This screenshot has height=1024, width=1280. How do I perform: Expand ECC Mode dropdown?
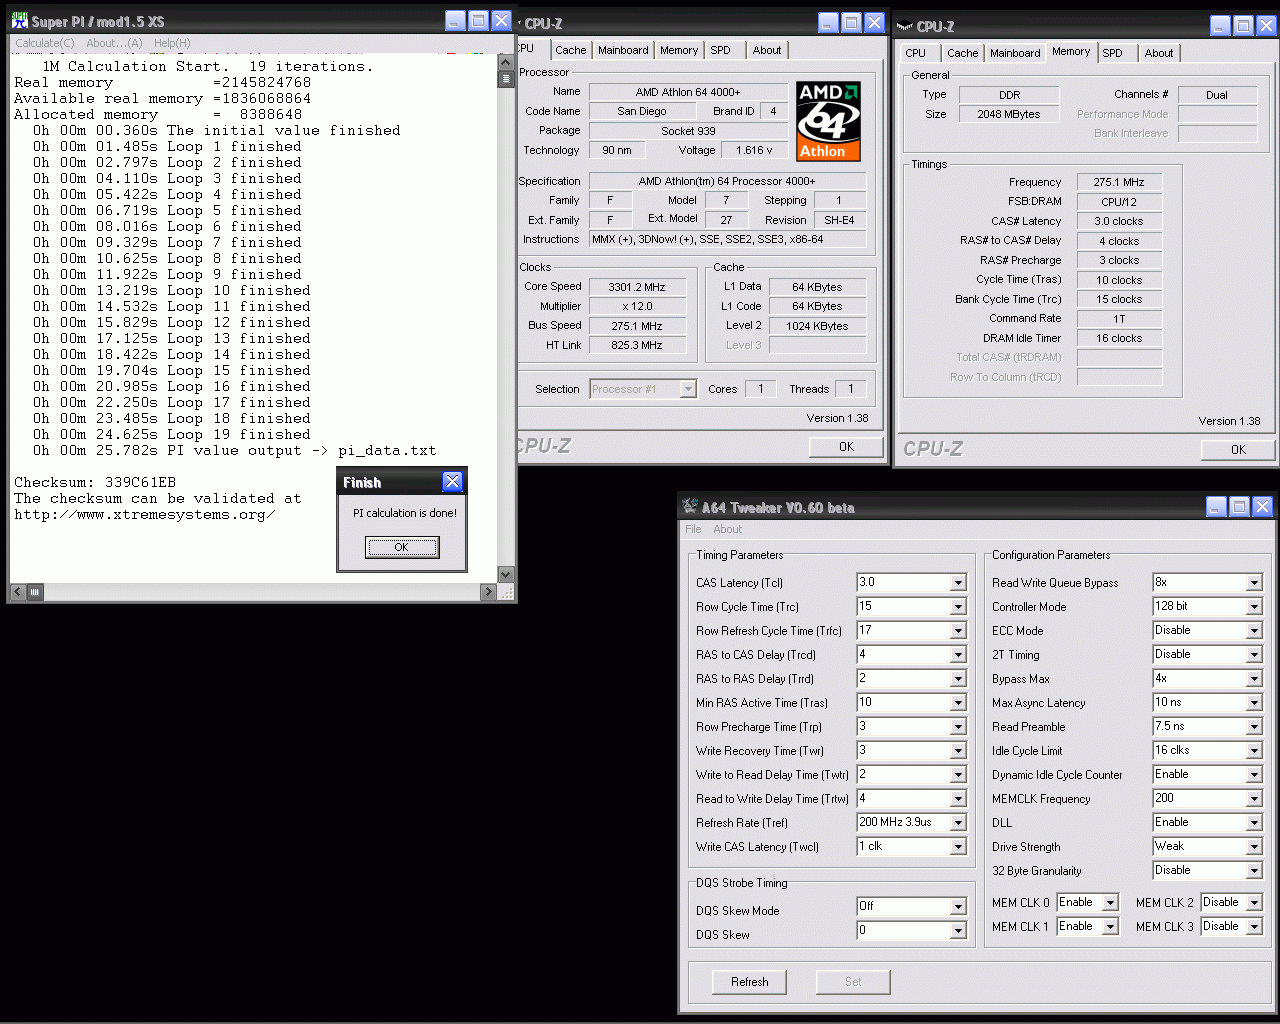pos(1254,631)
